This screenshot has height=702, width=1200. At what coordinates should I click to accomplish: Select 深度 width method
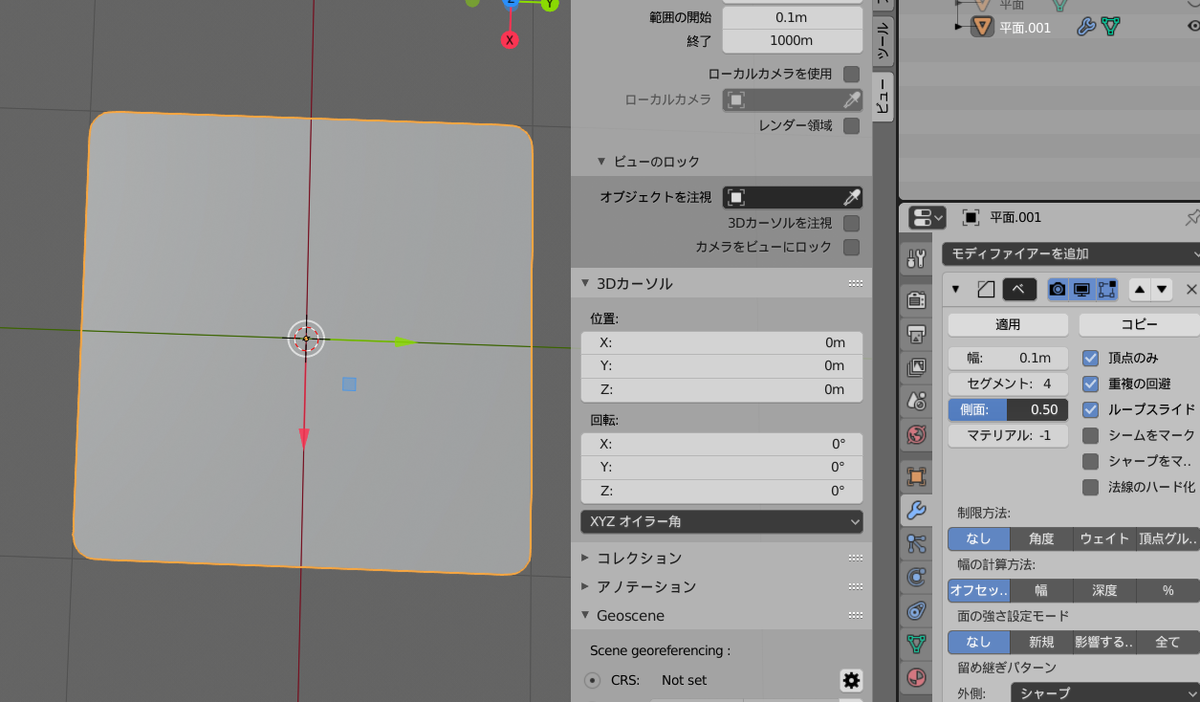click(1104, 591)
